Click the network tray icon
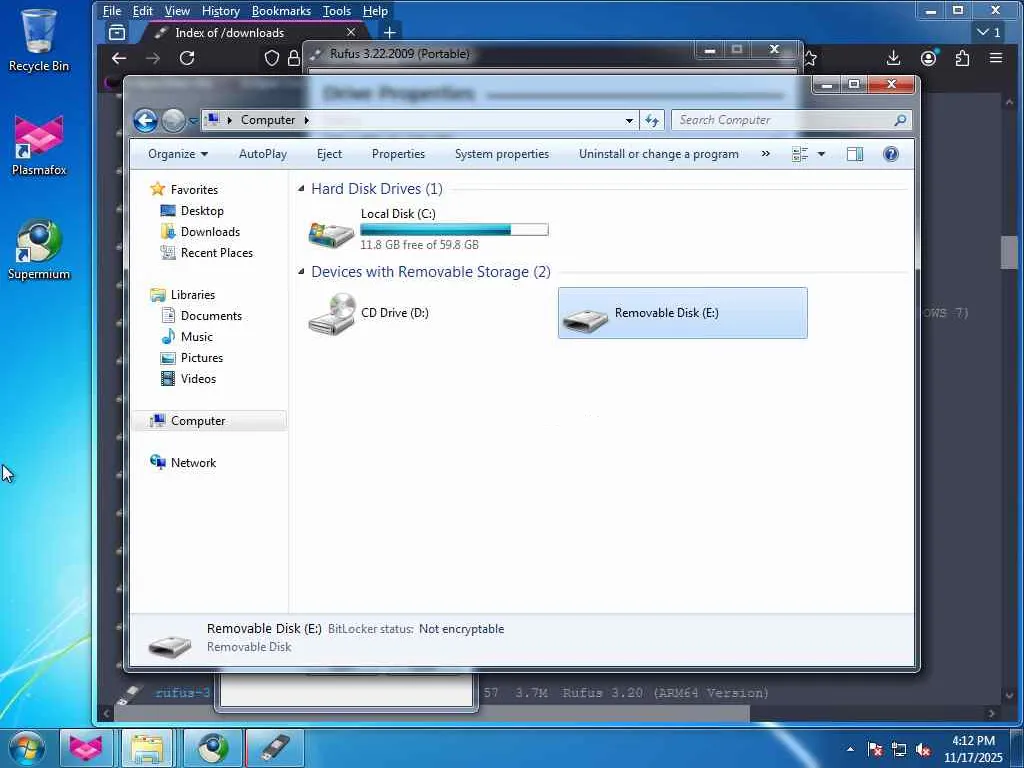 pyautogui.click(x=899, y=750)
